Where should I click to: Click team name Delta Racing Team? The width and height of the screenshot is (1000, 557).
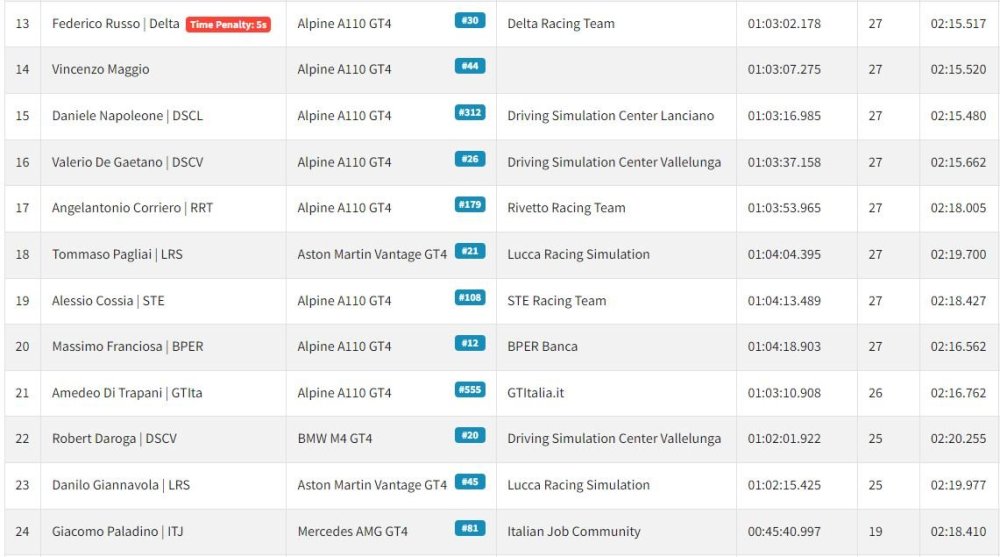click(561, 24)
